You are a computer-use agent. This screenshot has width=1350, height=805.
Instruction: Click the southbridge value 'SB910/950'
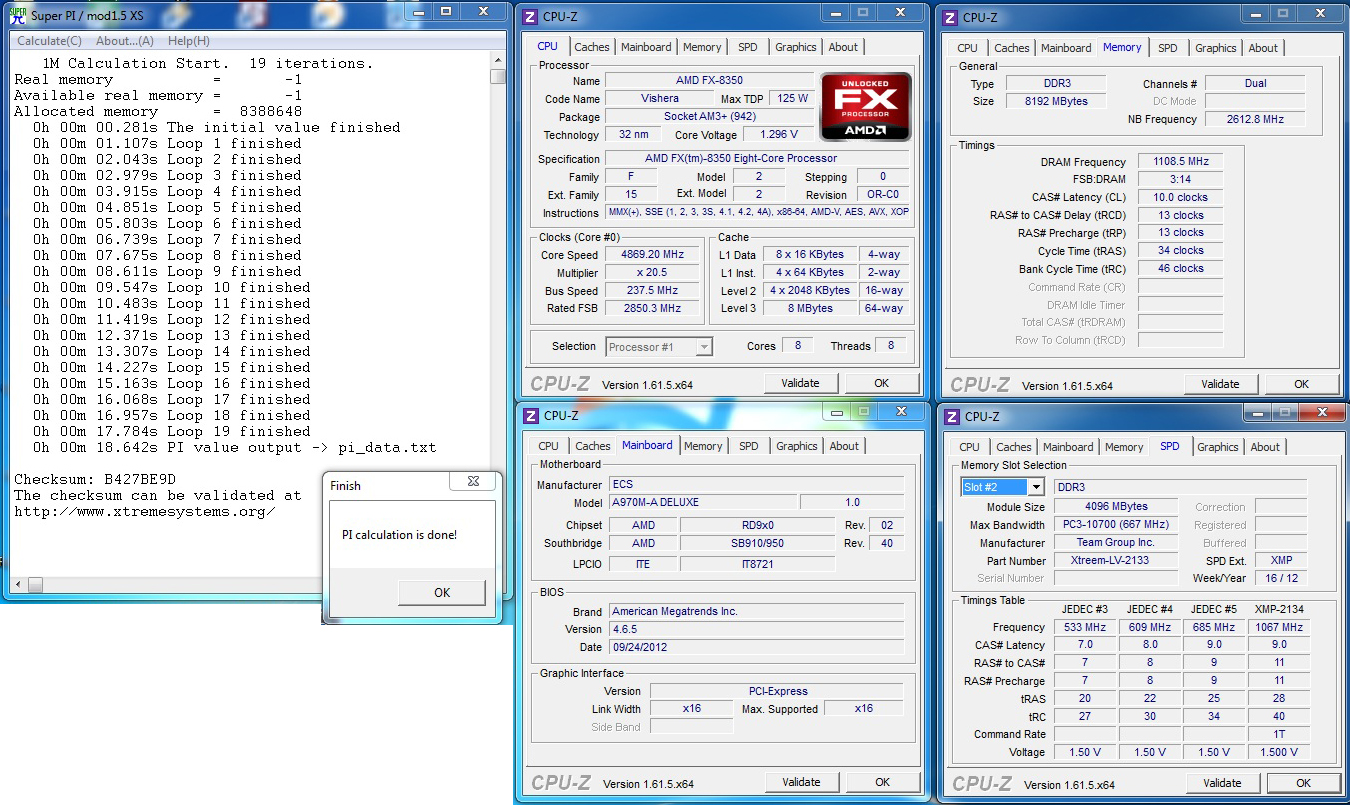pos(757,543)
